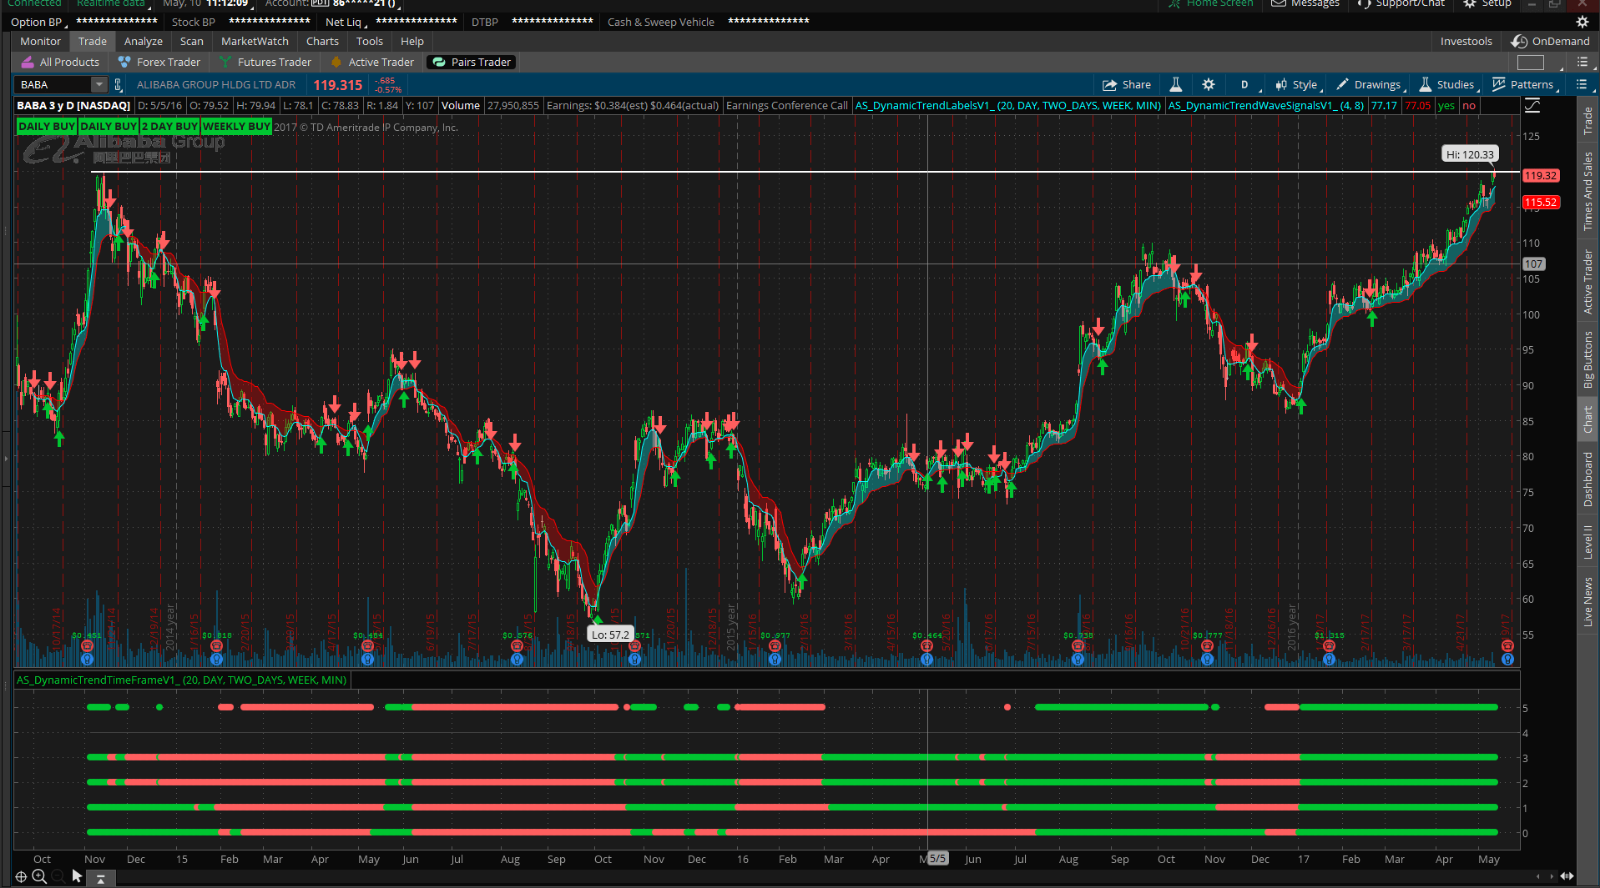Select the pointer cursor tool
Image resolution: width=1600 pixels, height=888 pixels.
(x=77, y=876)
